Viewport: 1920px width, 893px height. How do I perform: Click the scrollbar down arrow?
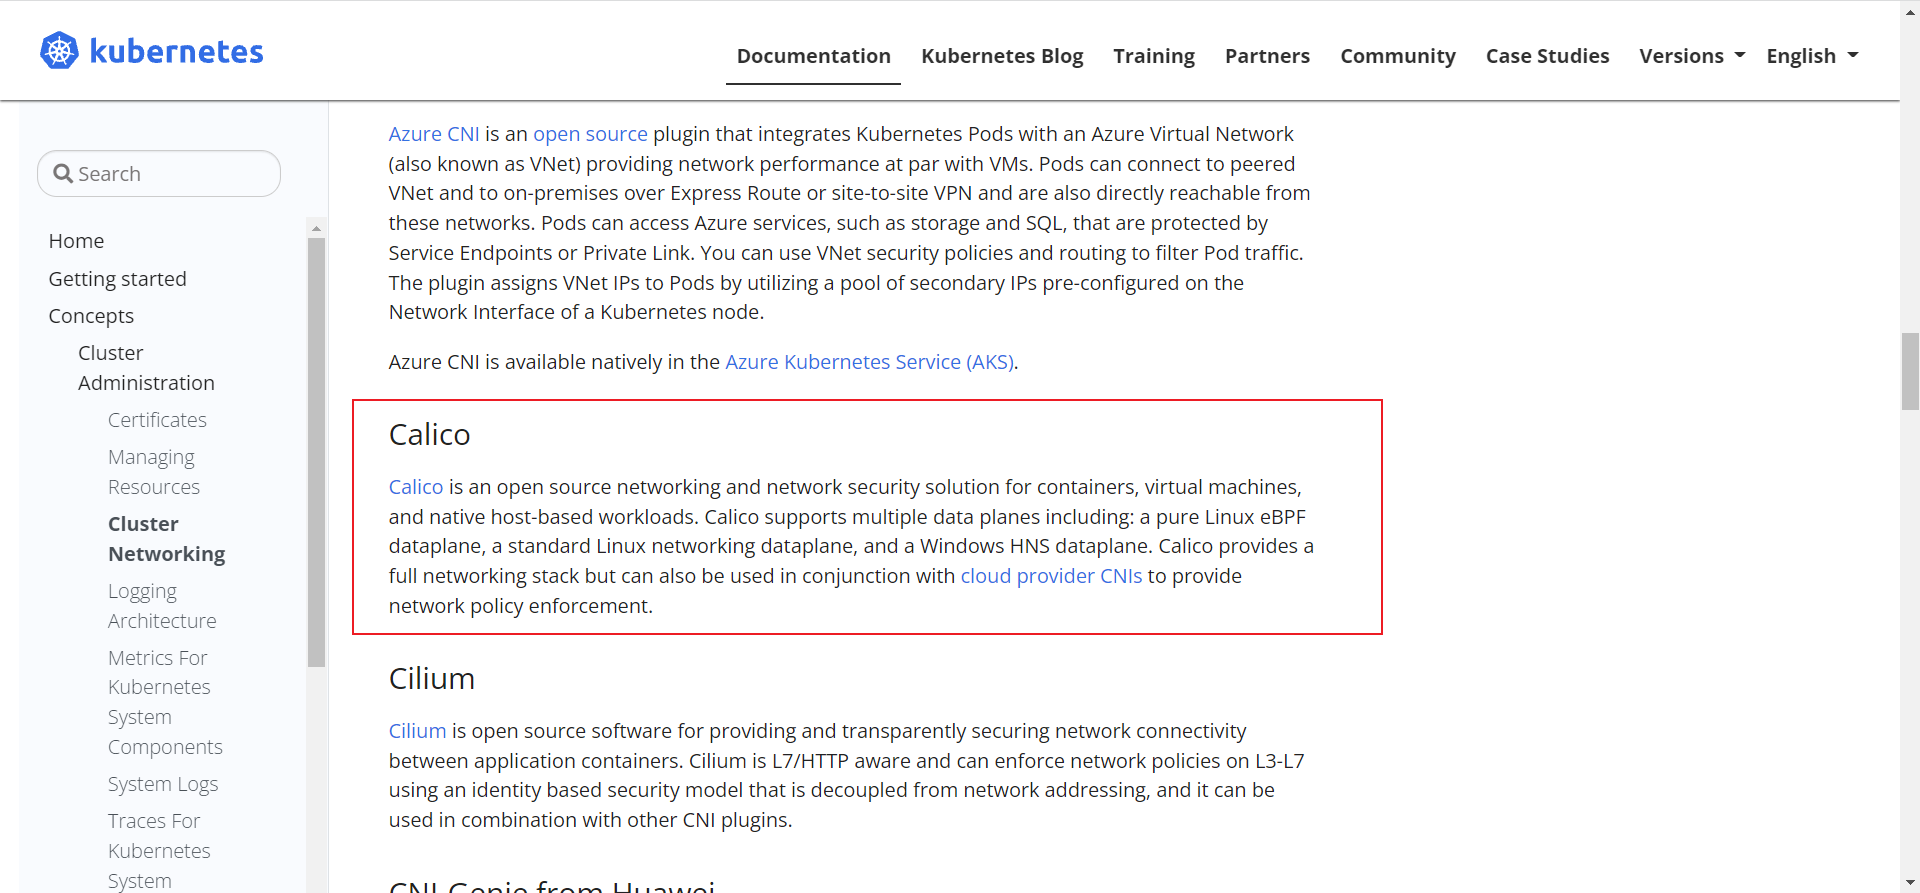tap(1908, 882)
